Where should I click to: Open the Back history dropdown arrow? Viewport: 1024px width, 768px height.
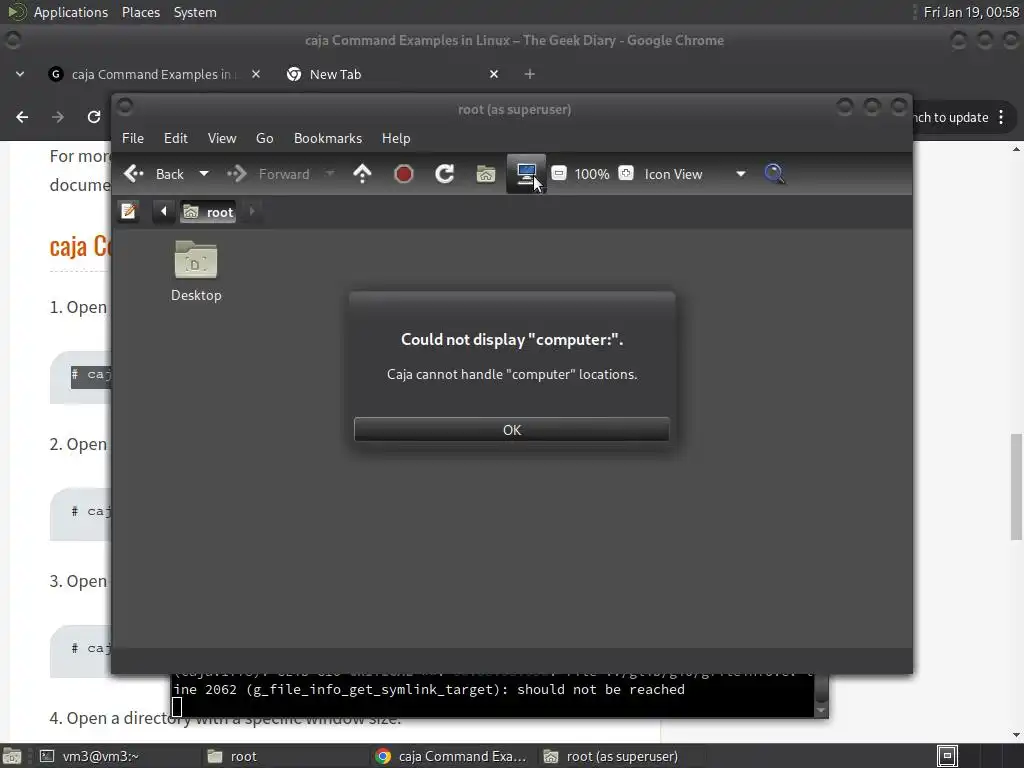[x=204, y=174]
